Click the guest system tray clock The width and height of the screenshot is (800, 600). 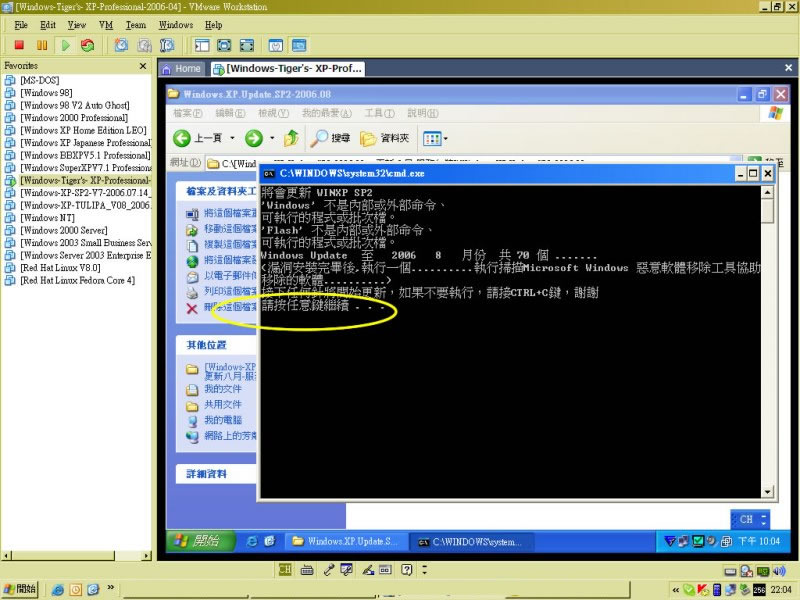759,541
